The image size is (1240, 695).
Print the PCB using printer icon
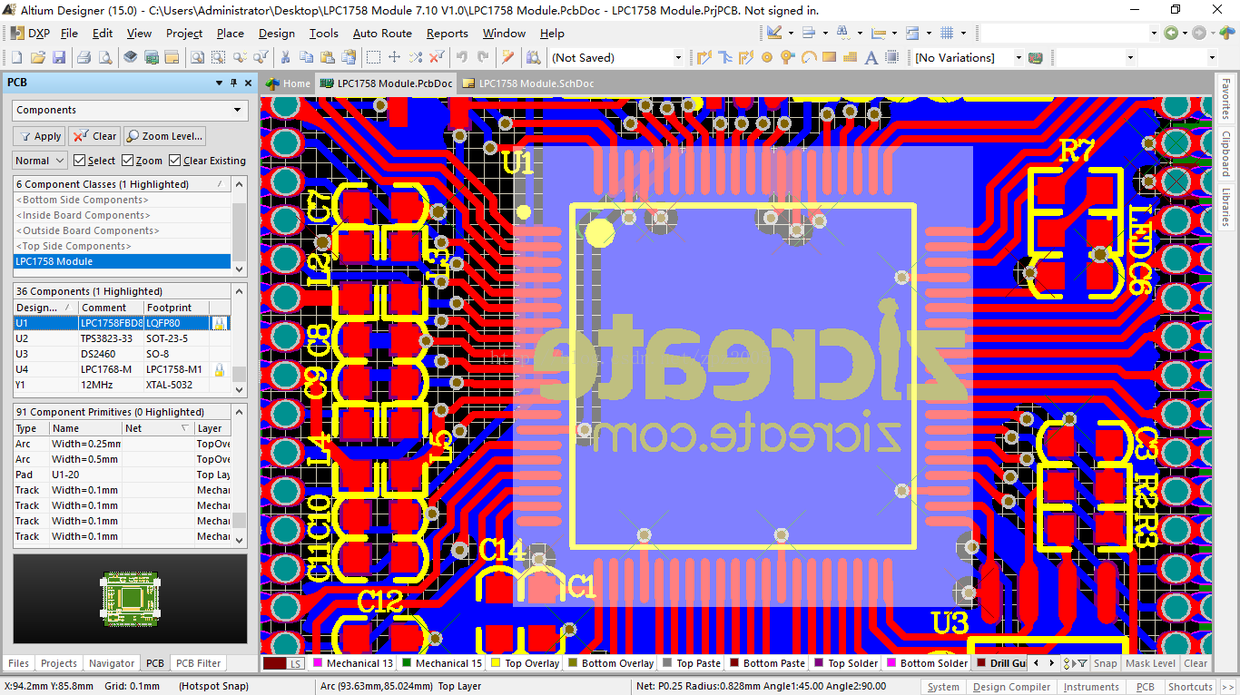(83, 57)
